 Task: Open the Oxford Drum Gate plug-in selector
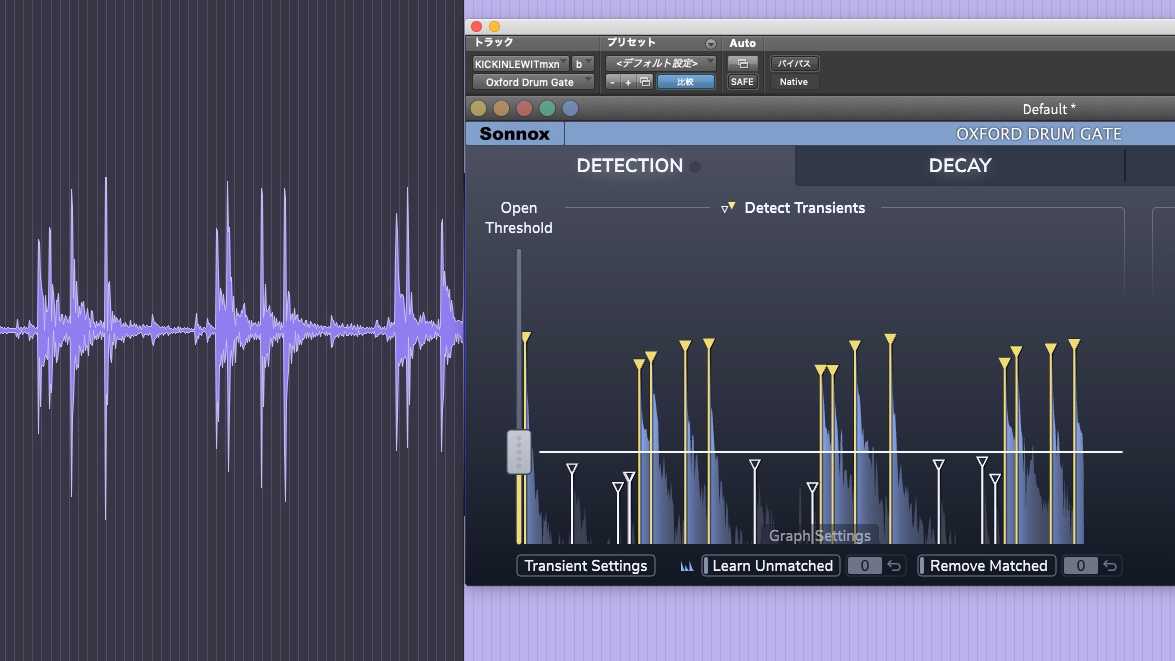(533, 82)
